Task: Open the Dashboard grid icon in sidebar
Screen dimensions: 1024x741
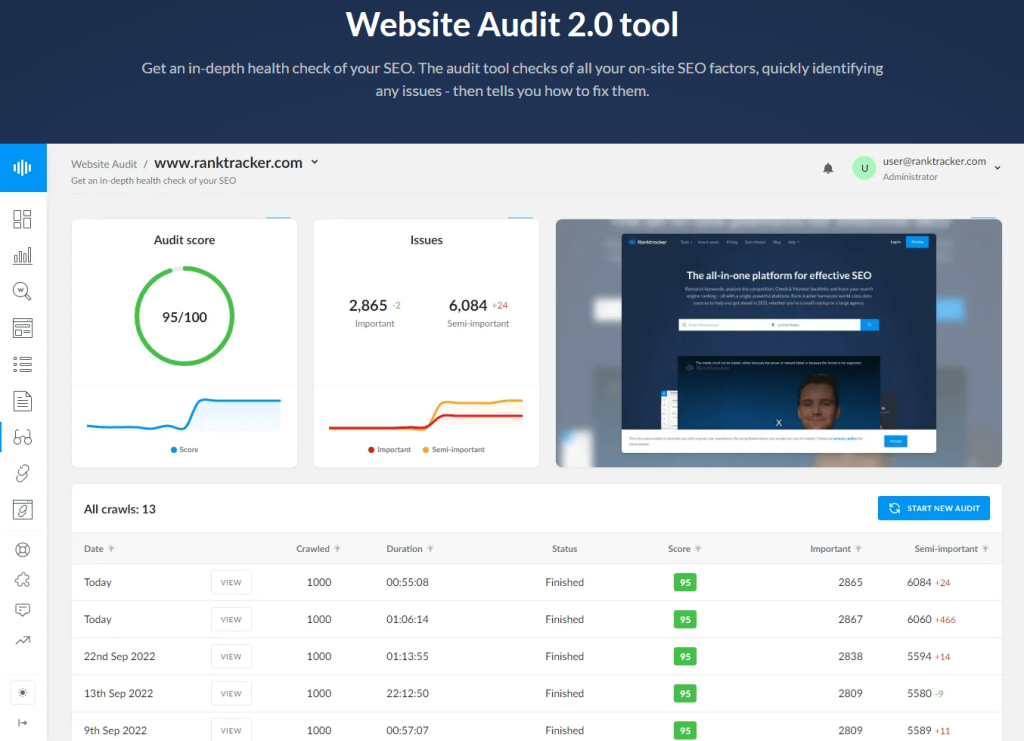Action: click(x=23, y=219)
